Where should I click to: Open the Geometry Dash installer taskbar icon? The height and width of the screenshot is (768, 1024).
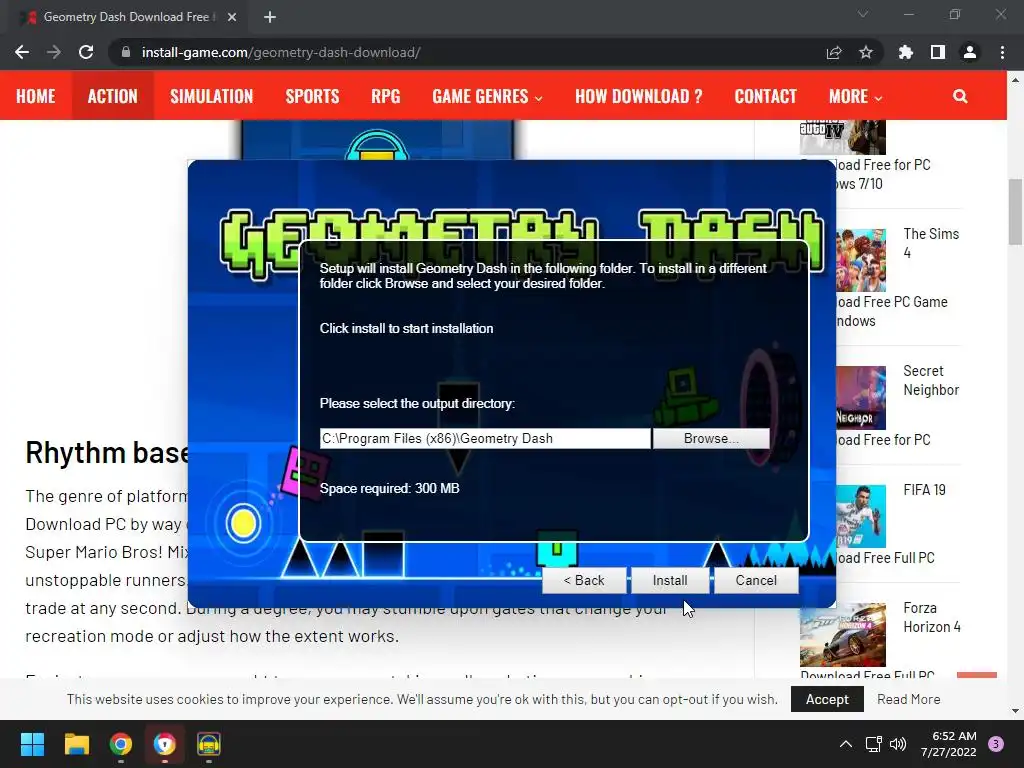click(x=209, y=744)
